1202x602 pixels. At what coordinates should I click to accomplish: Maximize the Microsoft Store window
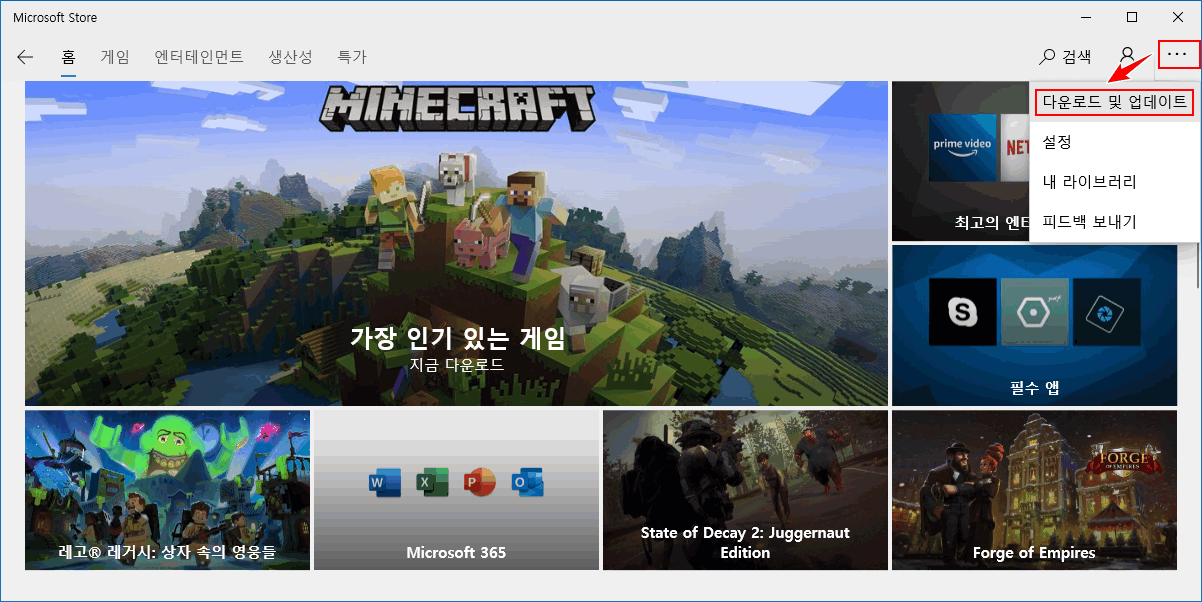click(x=1132, y=17)
